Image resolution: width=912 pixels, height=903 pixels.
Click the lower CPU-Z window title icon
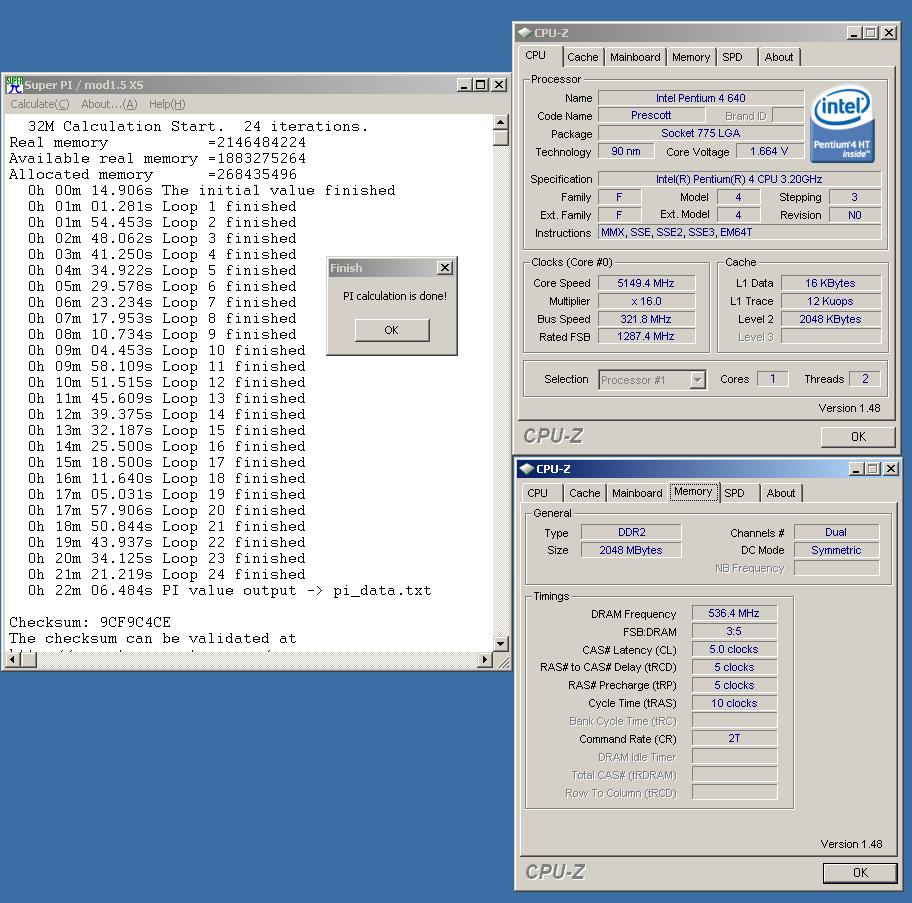pos(527,469)
